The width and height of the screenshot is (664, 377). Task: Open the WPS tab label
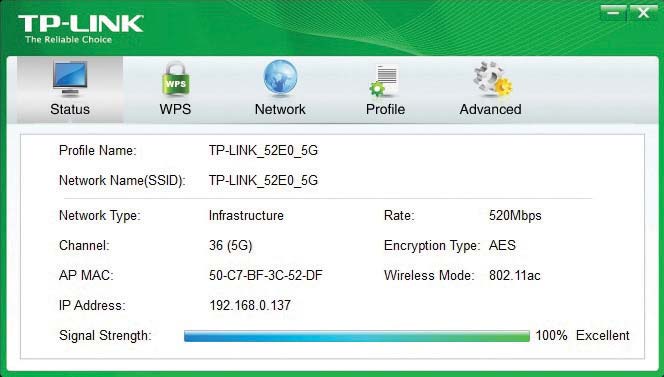tap(175, 109)
